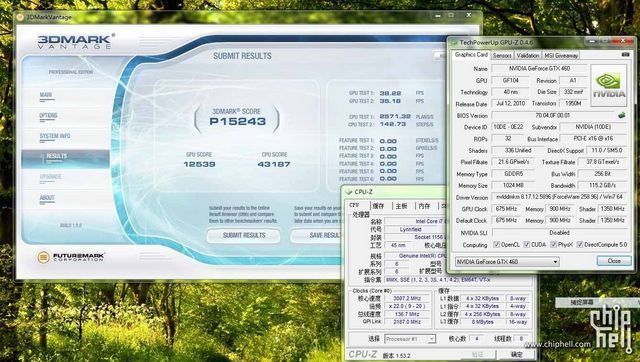Open the MSI Giveaway tab
This screenshot has height=362, width=640.
[561, 56]
